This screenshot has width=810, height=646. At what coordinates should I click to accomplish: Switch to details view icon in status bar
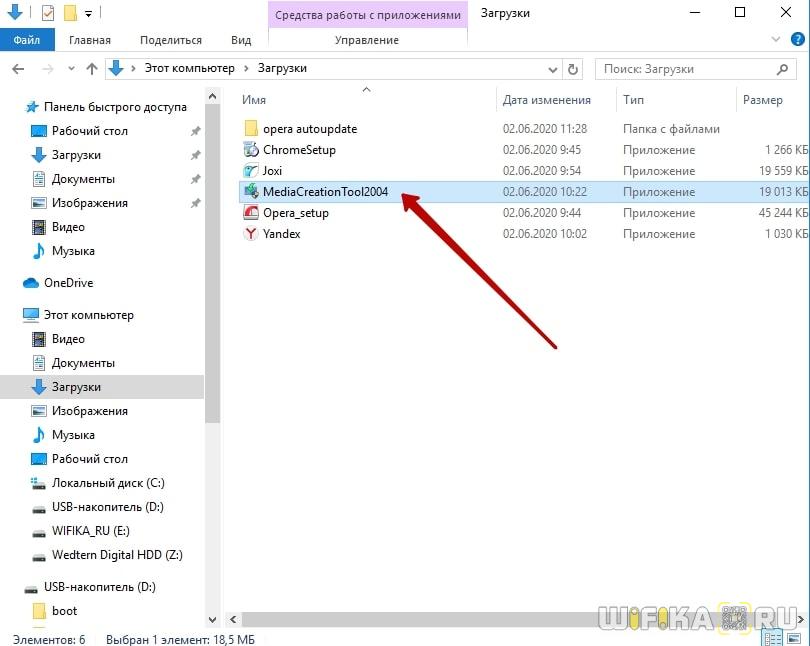tap(772, 639)
